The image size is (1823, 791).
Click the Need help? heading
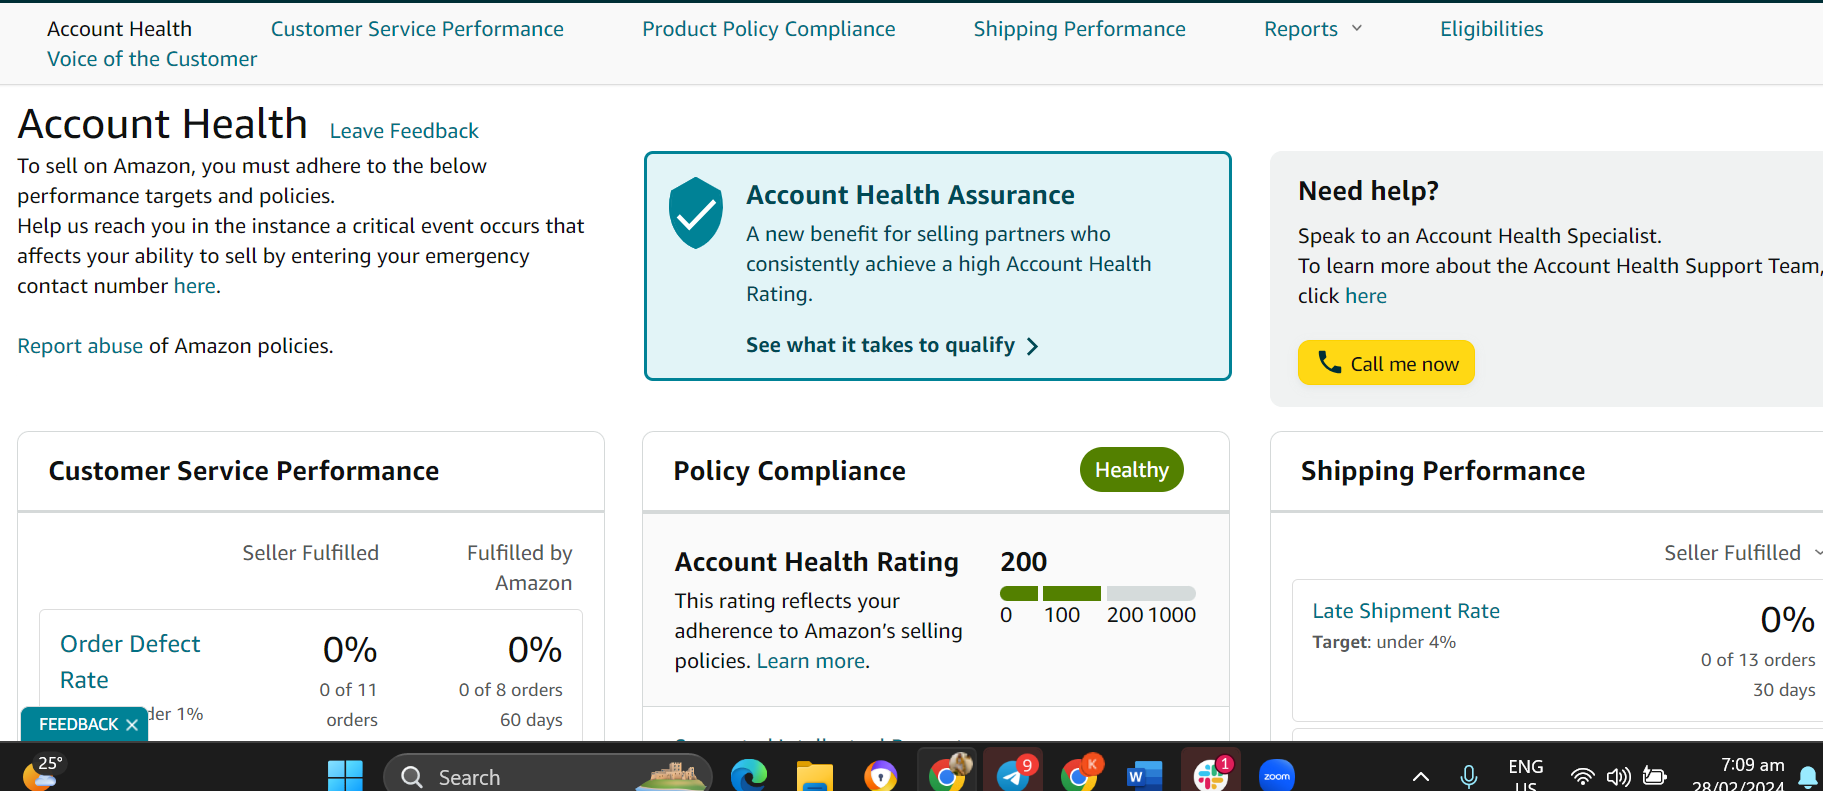click(x=1368, y=191)
